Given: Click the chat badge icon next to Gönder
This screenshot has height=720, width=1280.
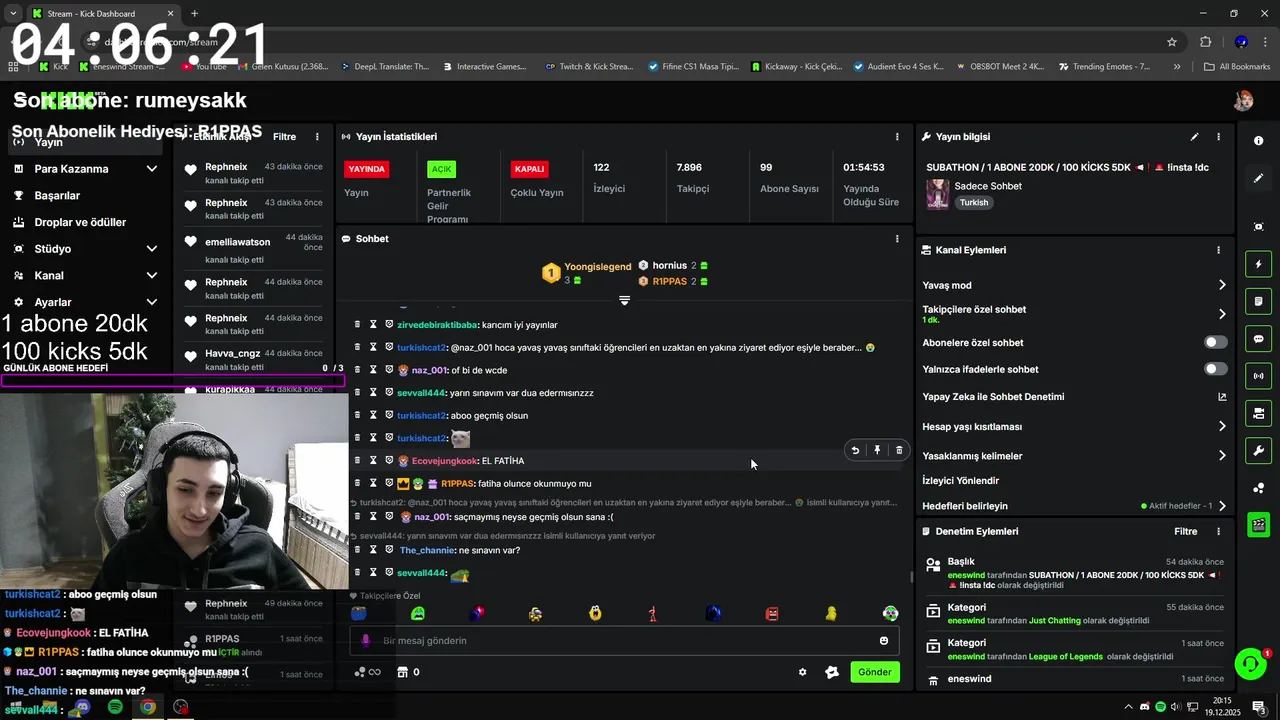Looking at the screenshot, I should point(831,672).
